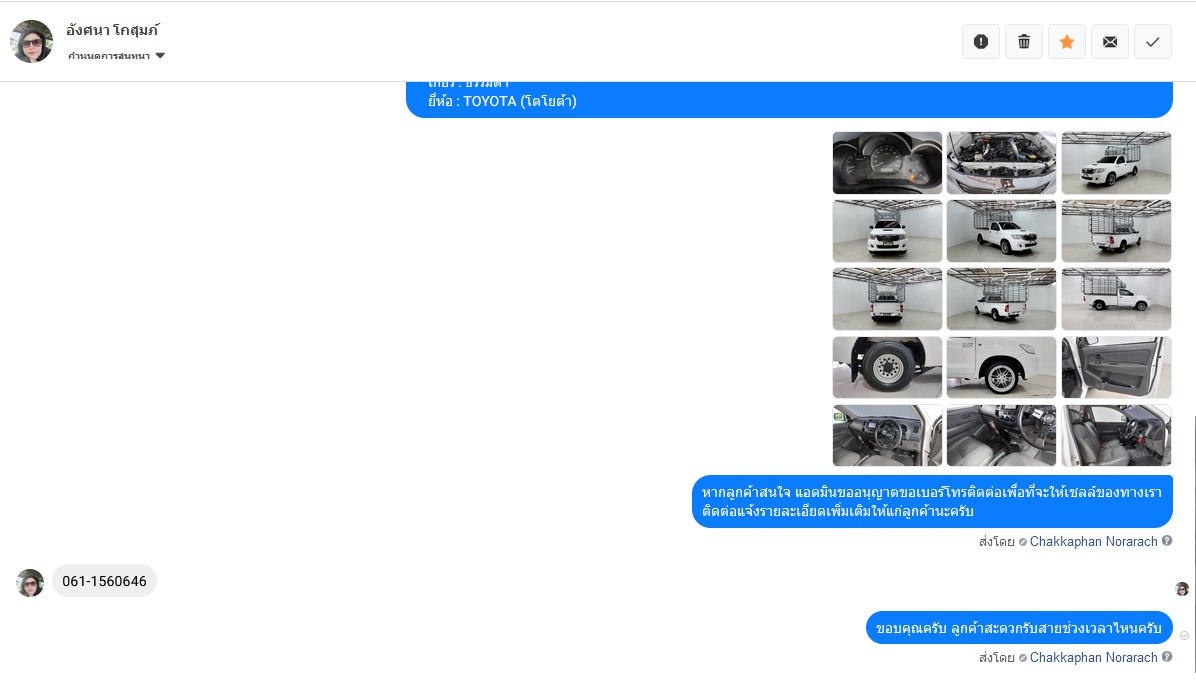Open the door panel interior photo
Viewport: 1196px width, 694px height.
point(1116,368)
